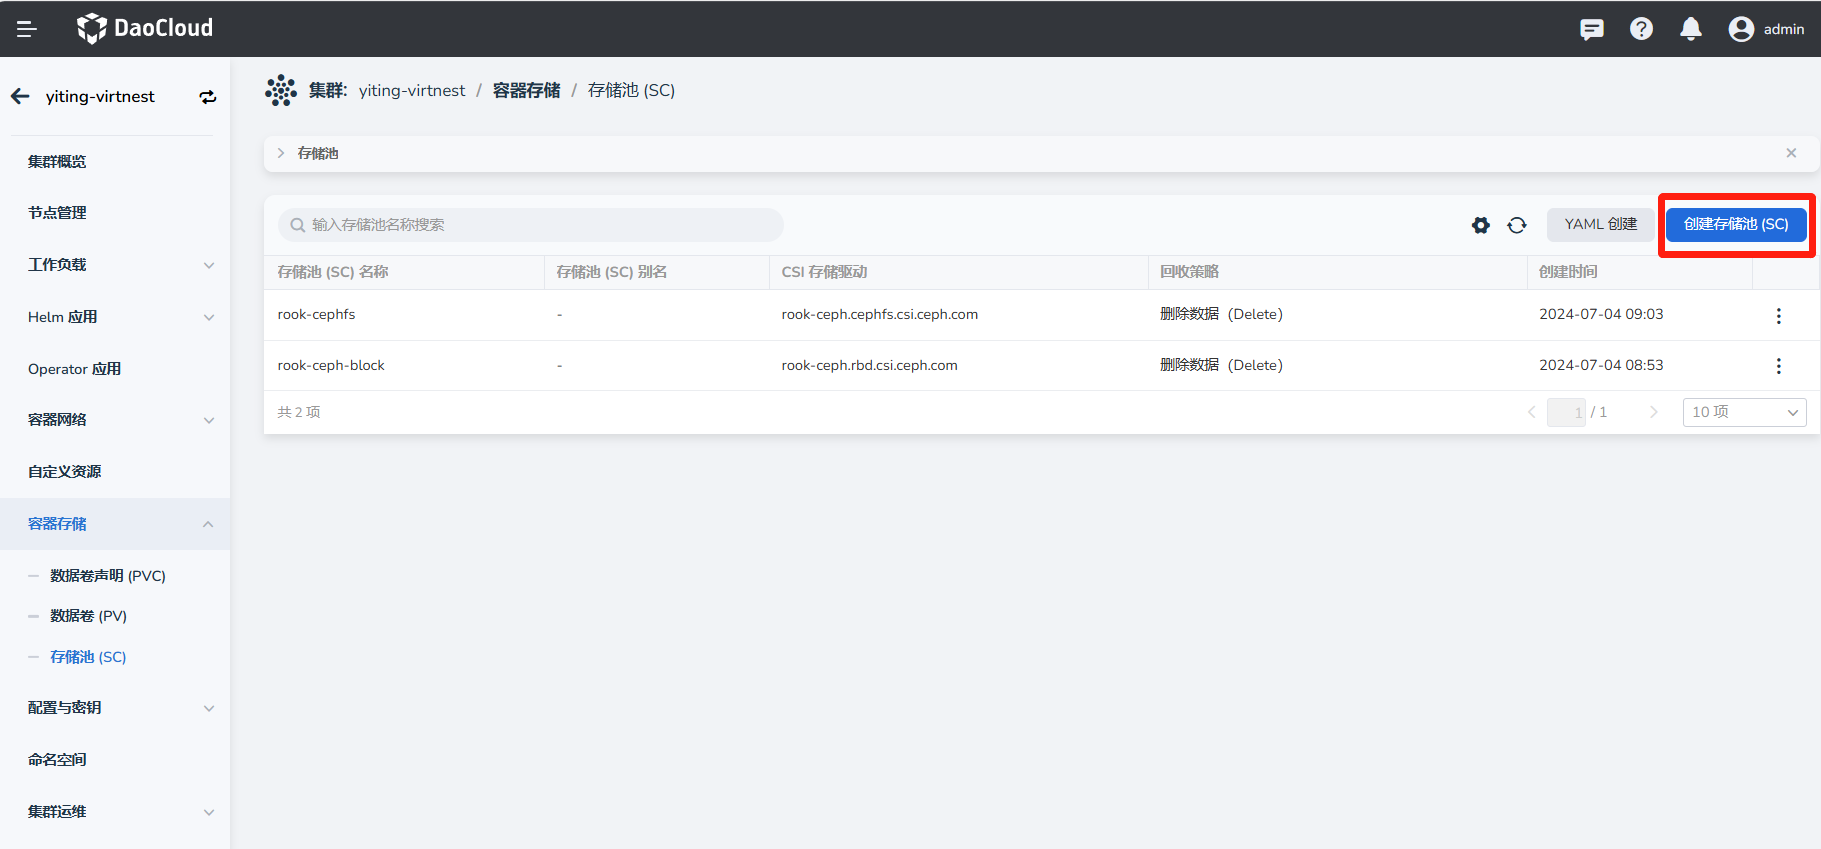This screenshot has height=849, width=1821.
Task: Open the hamburger navigation menu
Action: [x=27, y=29]
